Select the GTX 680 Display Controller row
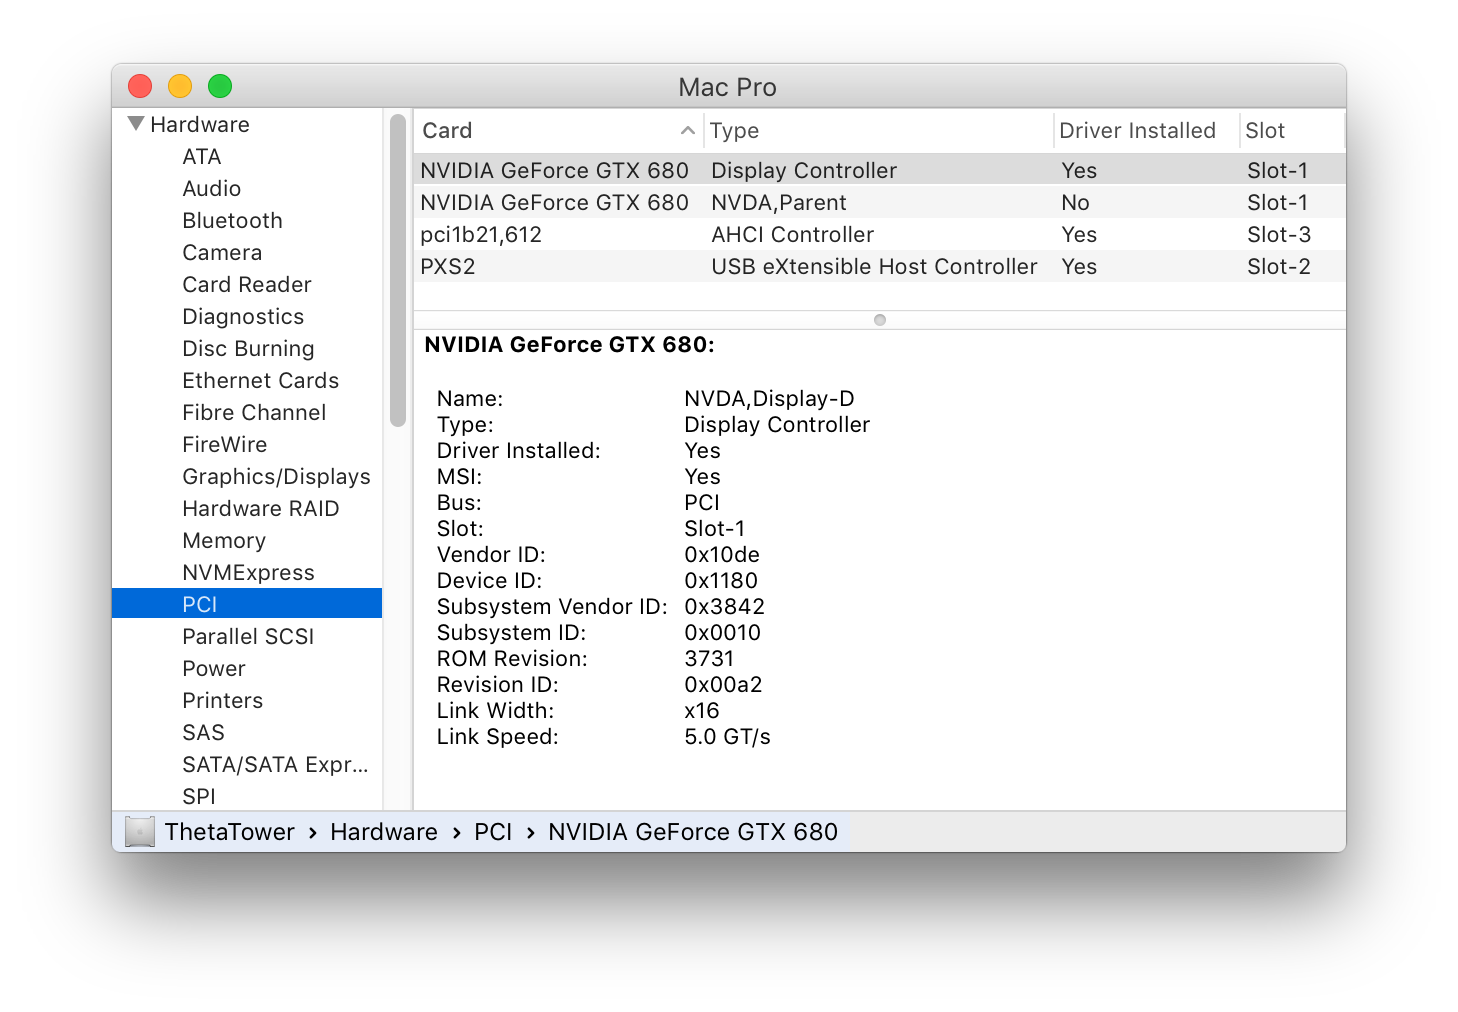This screenshot has width=1458, height=1012. [x=880, y=170]
